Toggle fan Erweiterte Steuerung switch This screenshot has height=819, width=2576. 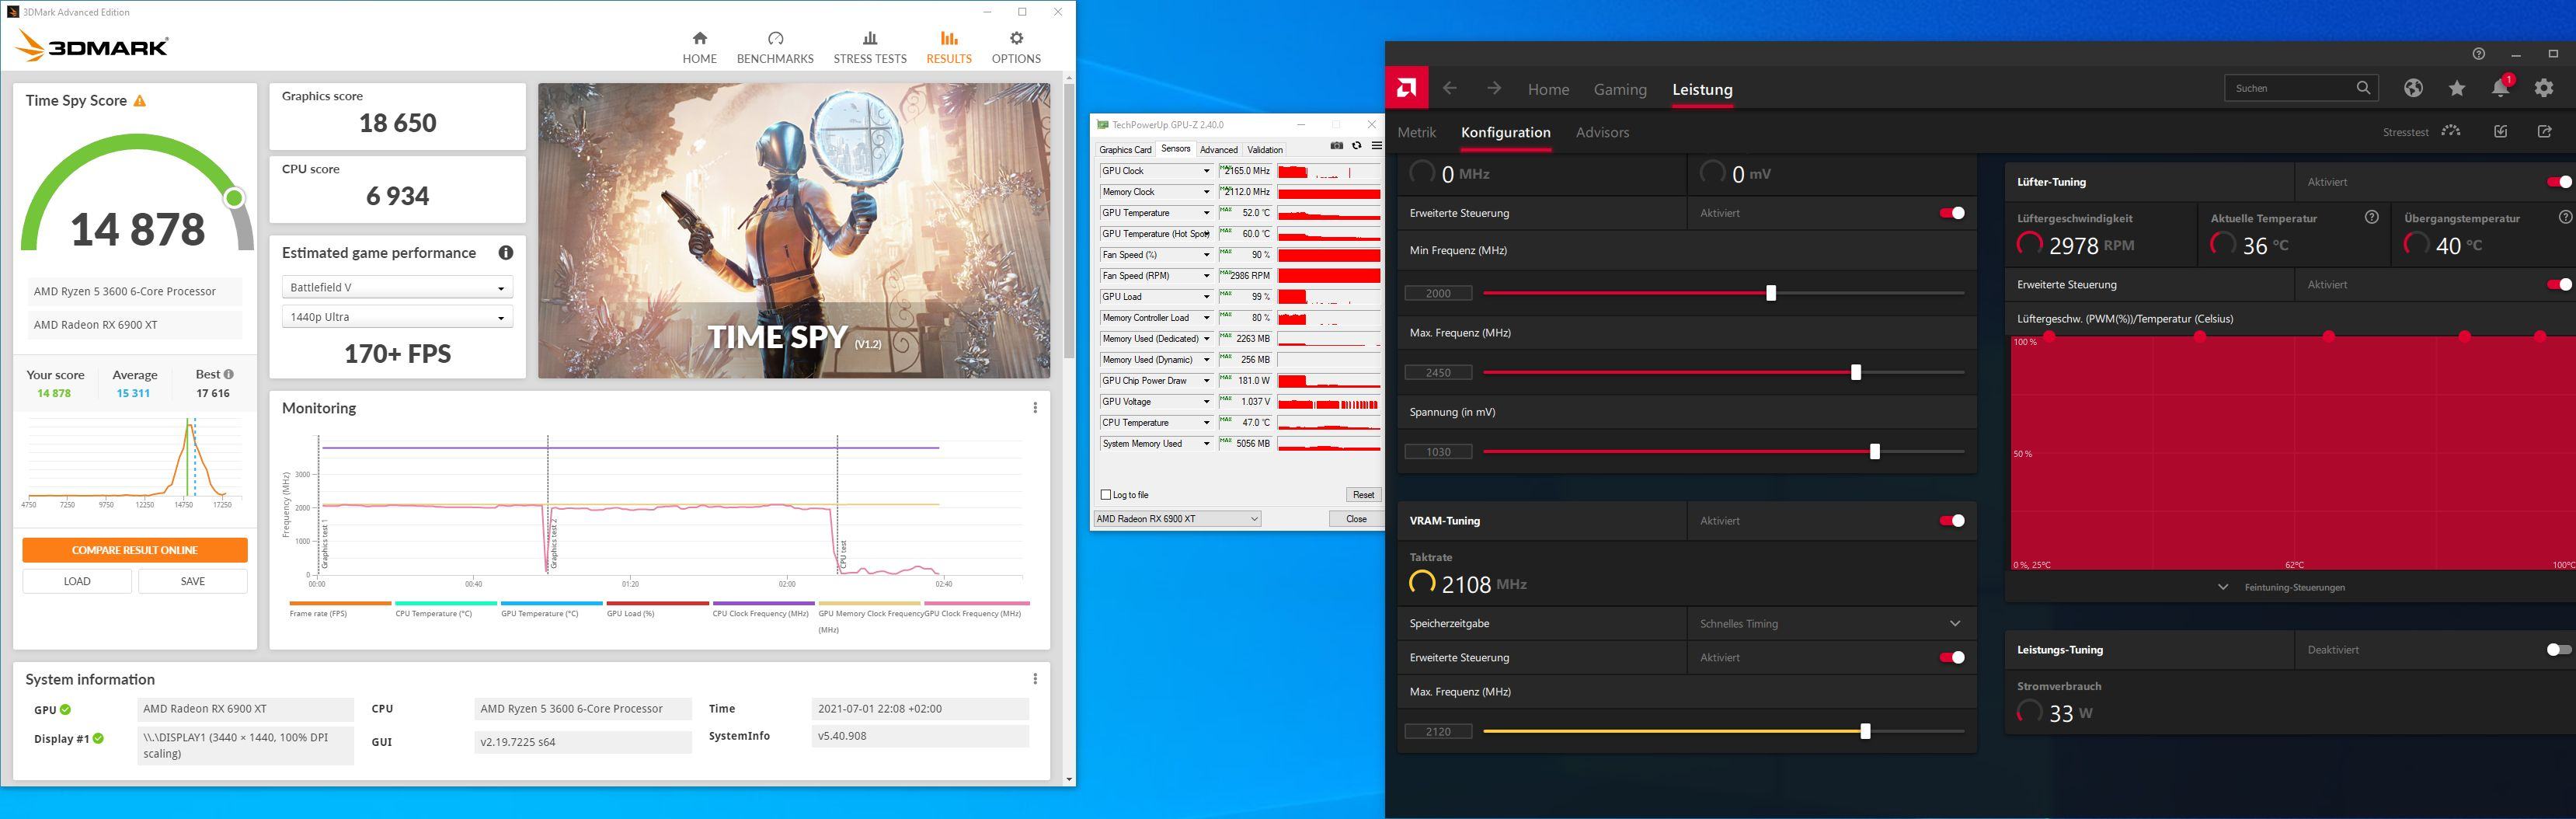pyautogui.click(x=2559, y=285)
